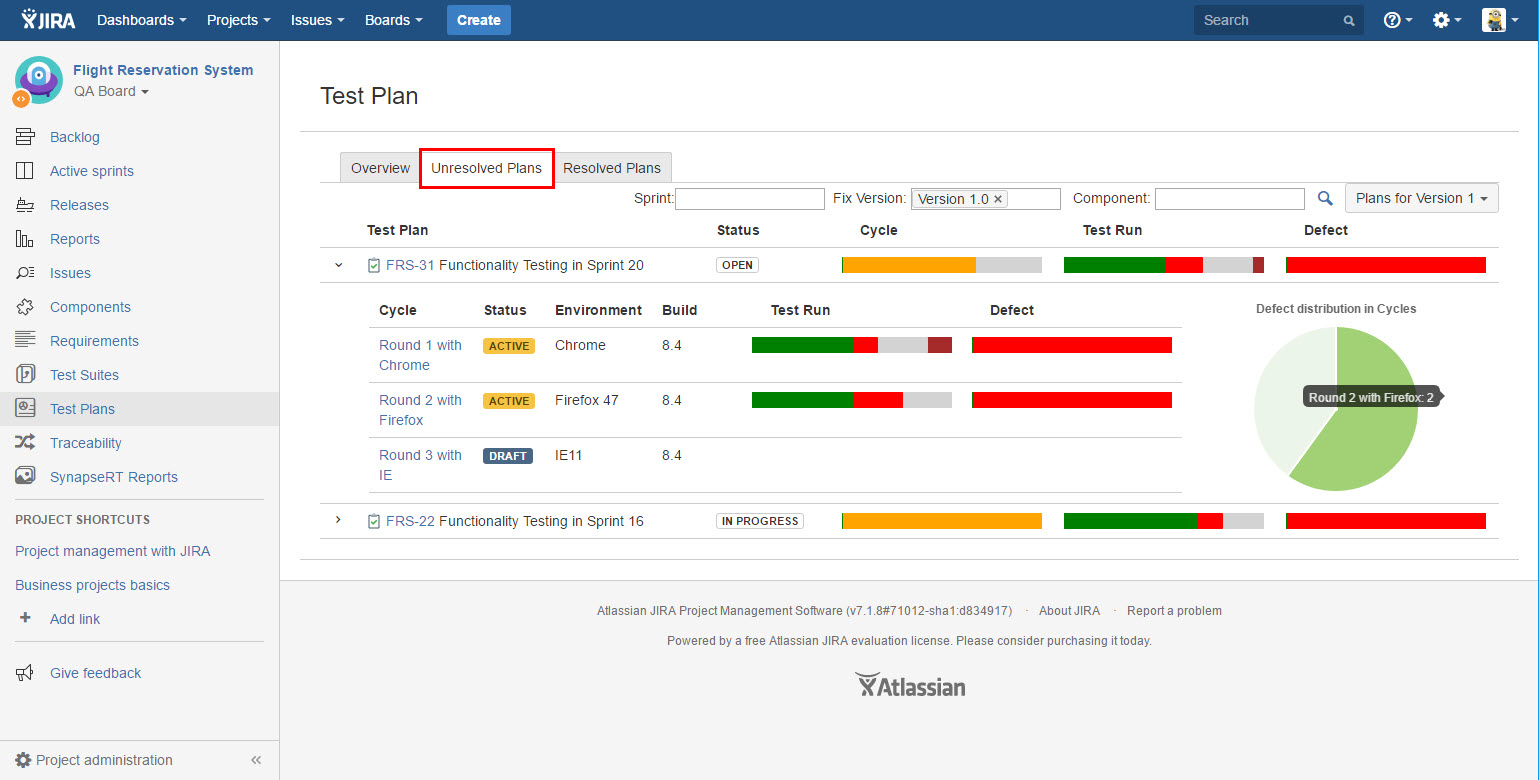
Task: Open the Boards dropdown menu
Action: [x=394, y=20]
